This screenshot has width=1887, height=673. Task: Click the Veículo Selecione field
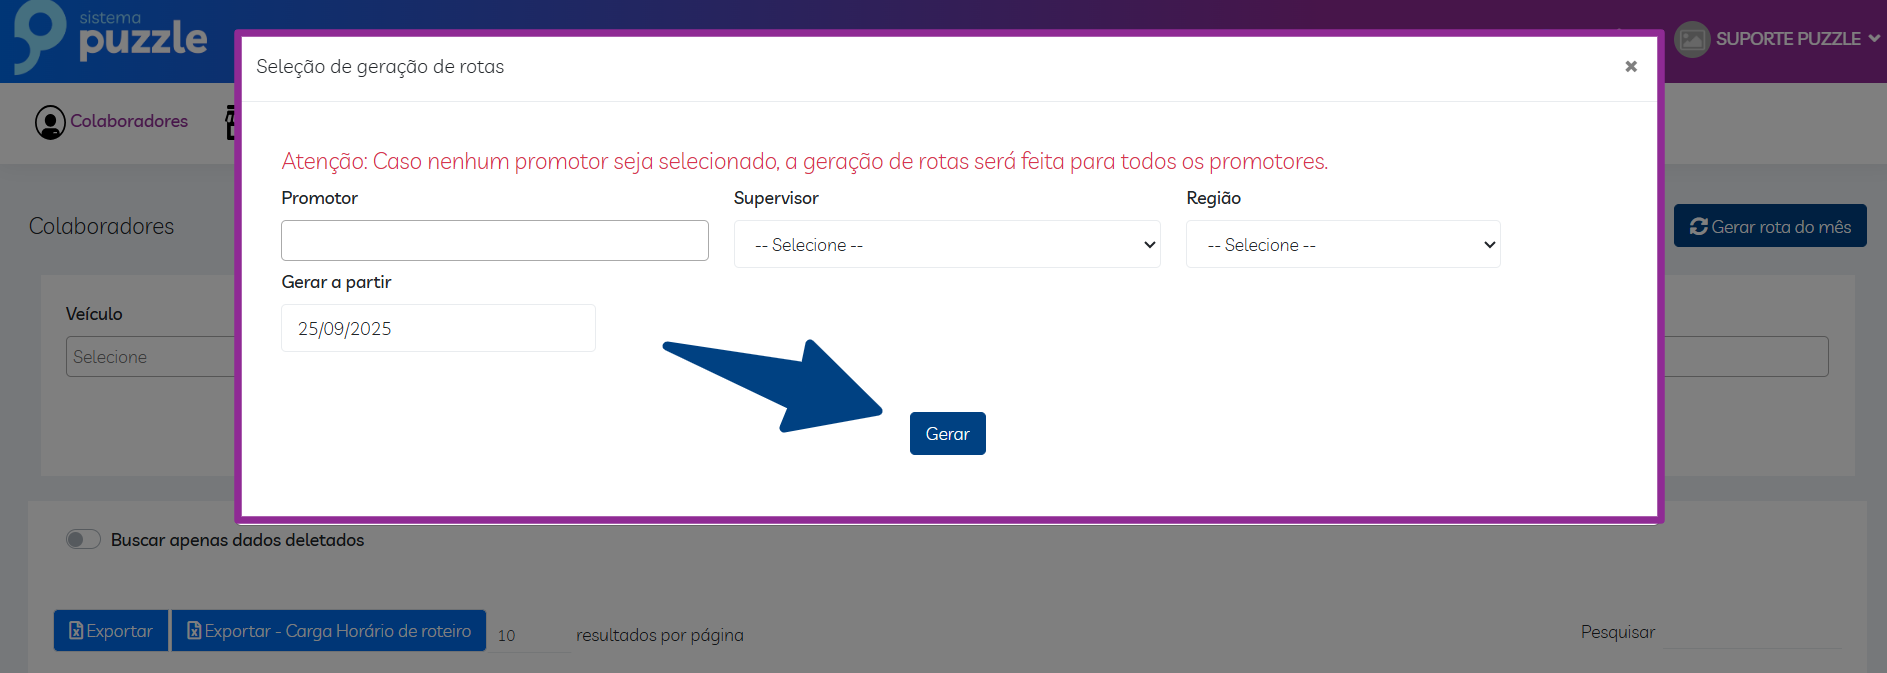(x=150, y=357)
